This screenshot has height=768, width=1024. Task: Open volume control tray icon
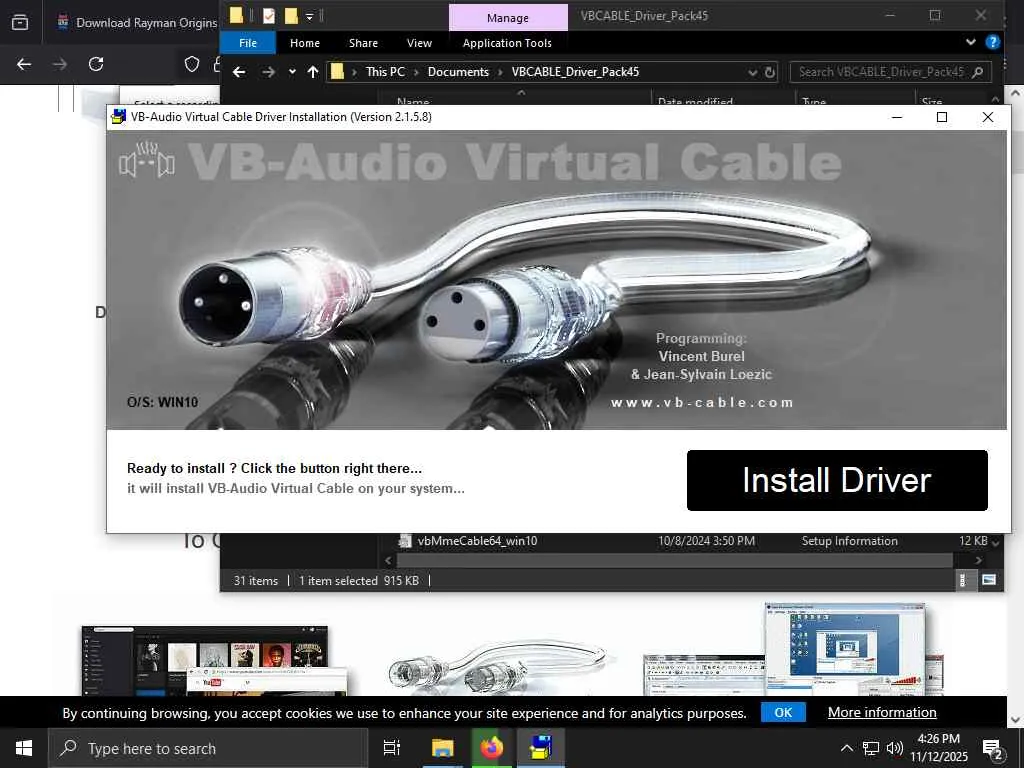coord(895,748)
